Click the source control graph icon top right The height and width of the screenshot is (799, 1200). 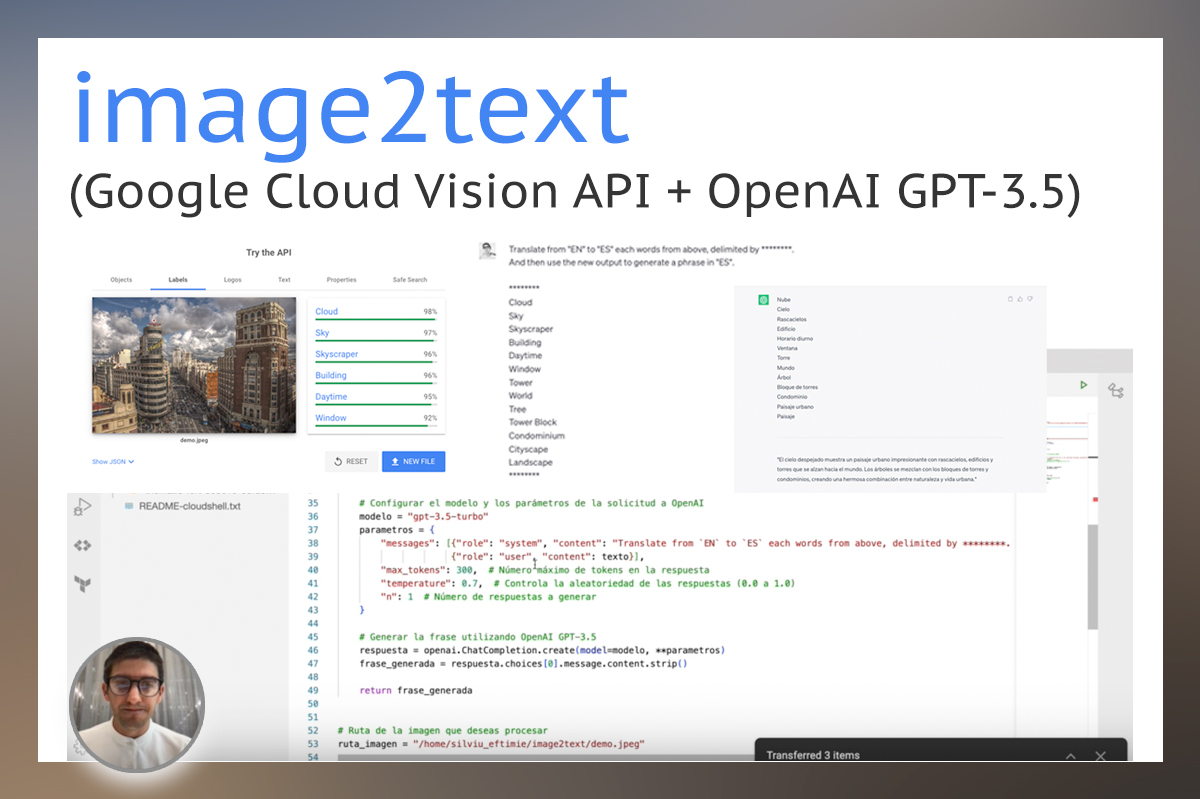[1115, 392]
